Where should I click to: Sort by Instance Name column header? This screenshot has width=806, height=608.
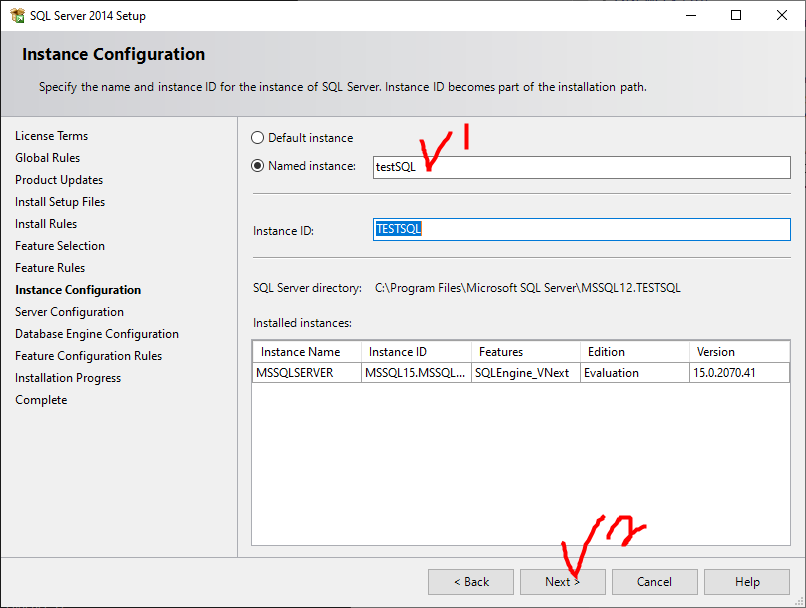(x=307, y=352)
